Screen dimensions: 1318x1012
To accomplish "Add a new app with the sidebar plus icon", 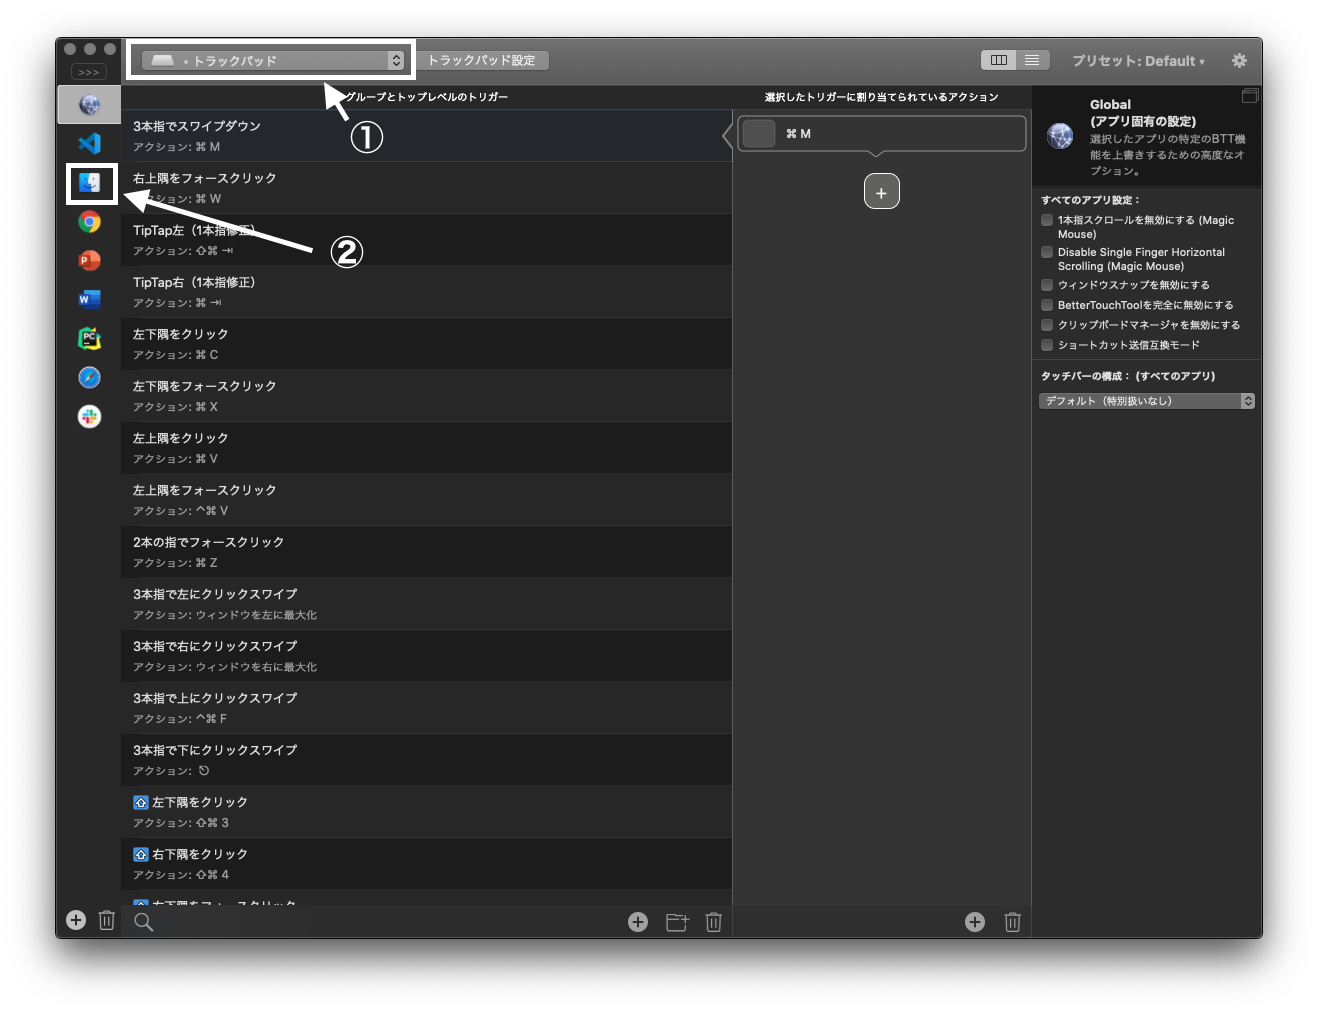I will (76, 920).
